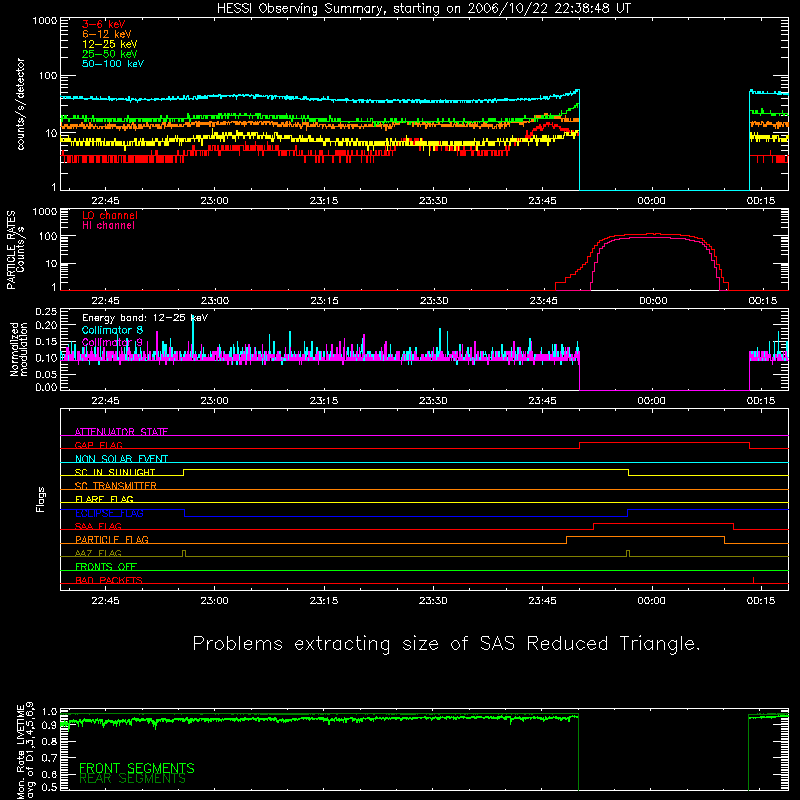Viewport: 800px width, 800px height.
Task: Click the NON SOLAR EVENT flag label
Action: click(121, 459)
